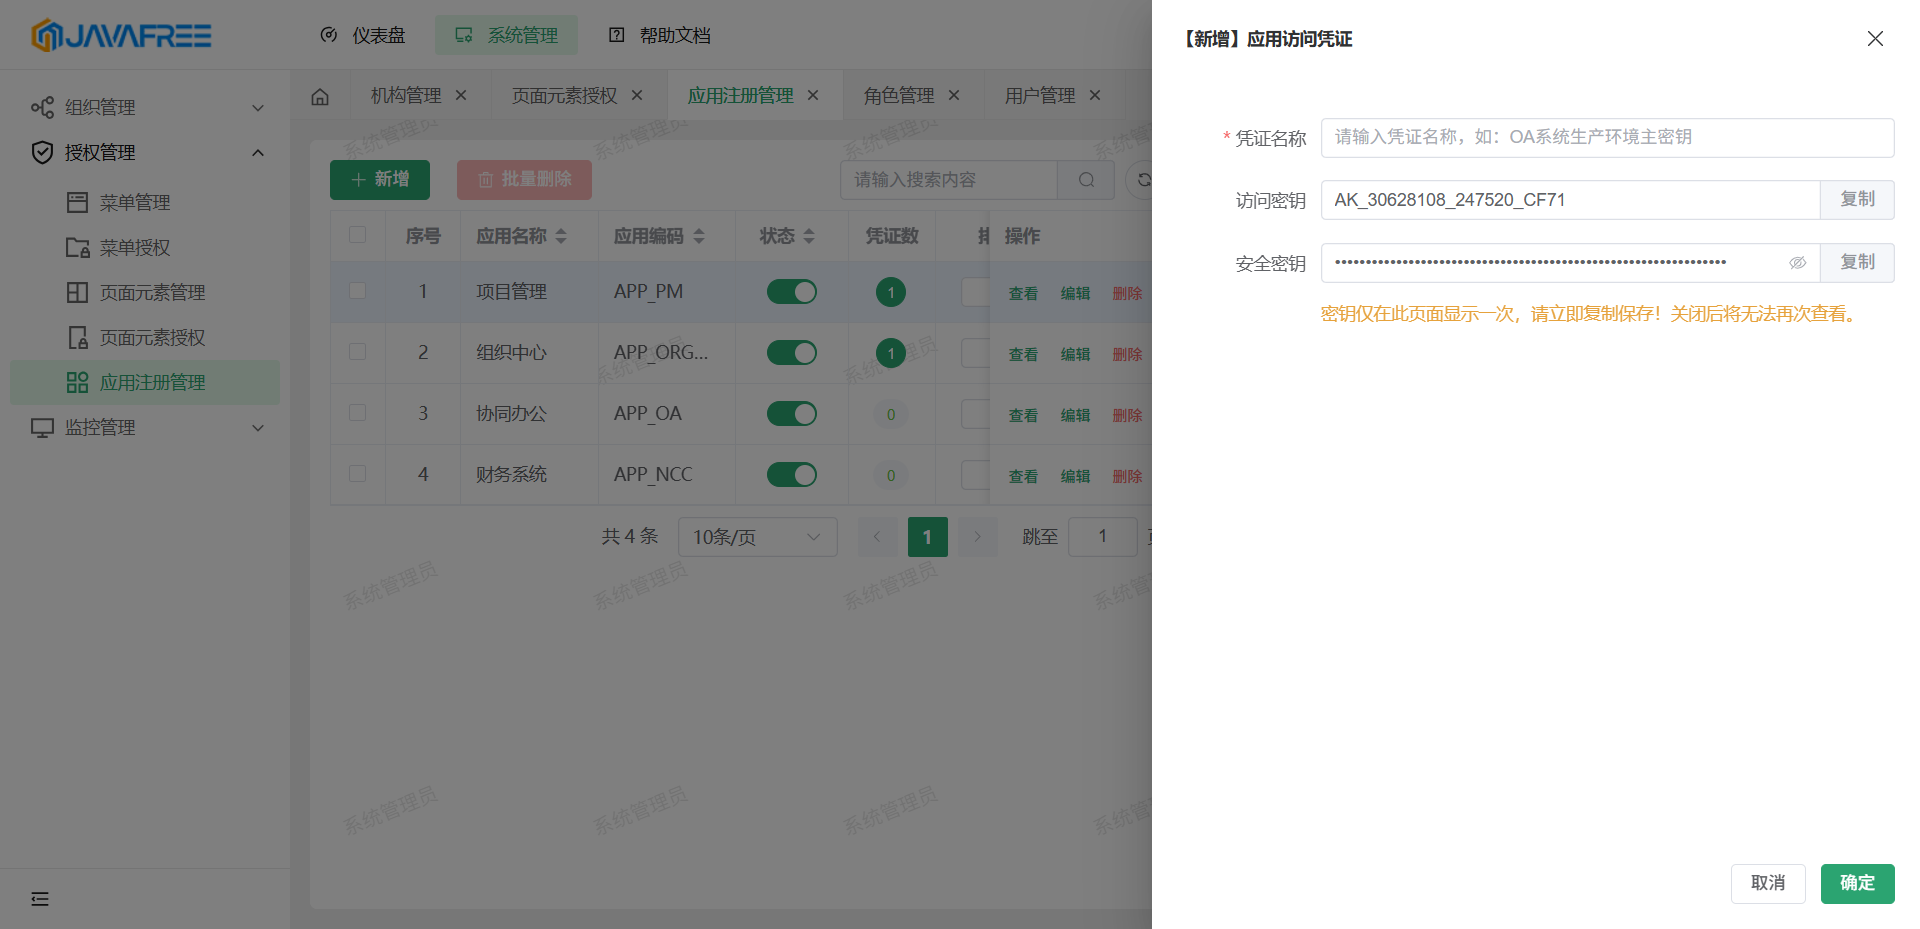Copy the 访问密钥 access key

[1857, 200]
